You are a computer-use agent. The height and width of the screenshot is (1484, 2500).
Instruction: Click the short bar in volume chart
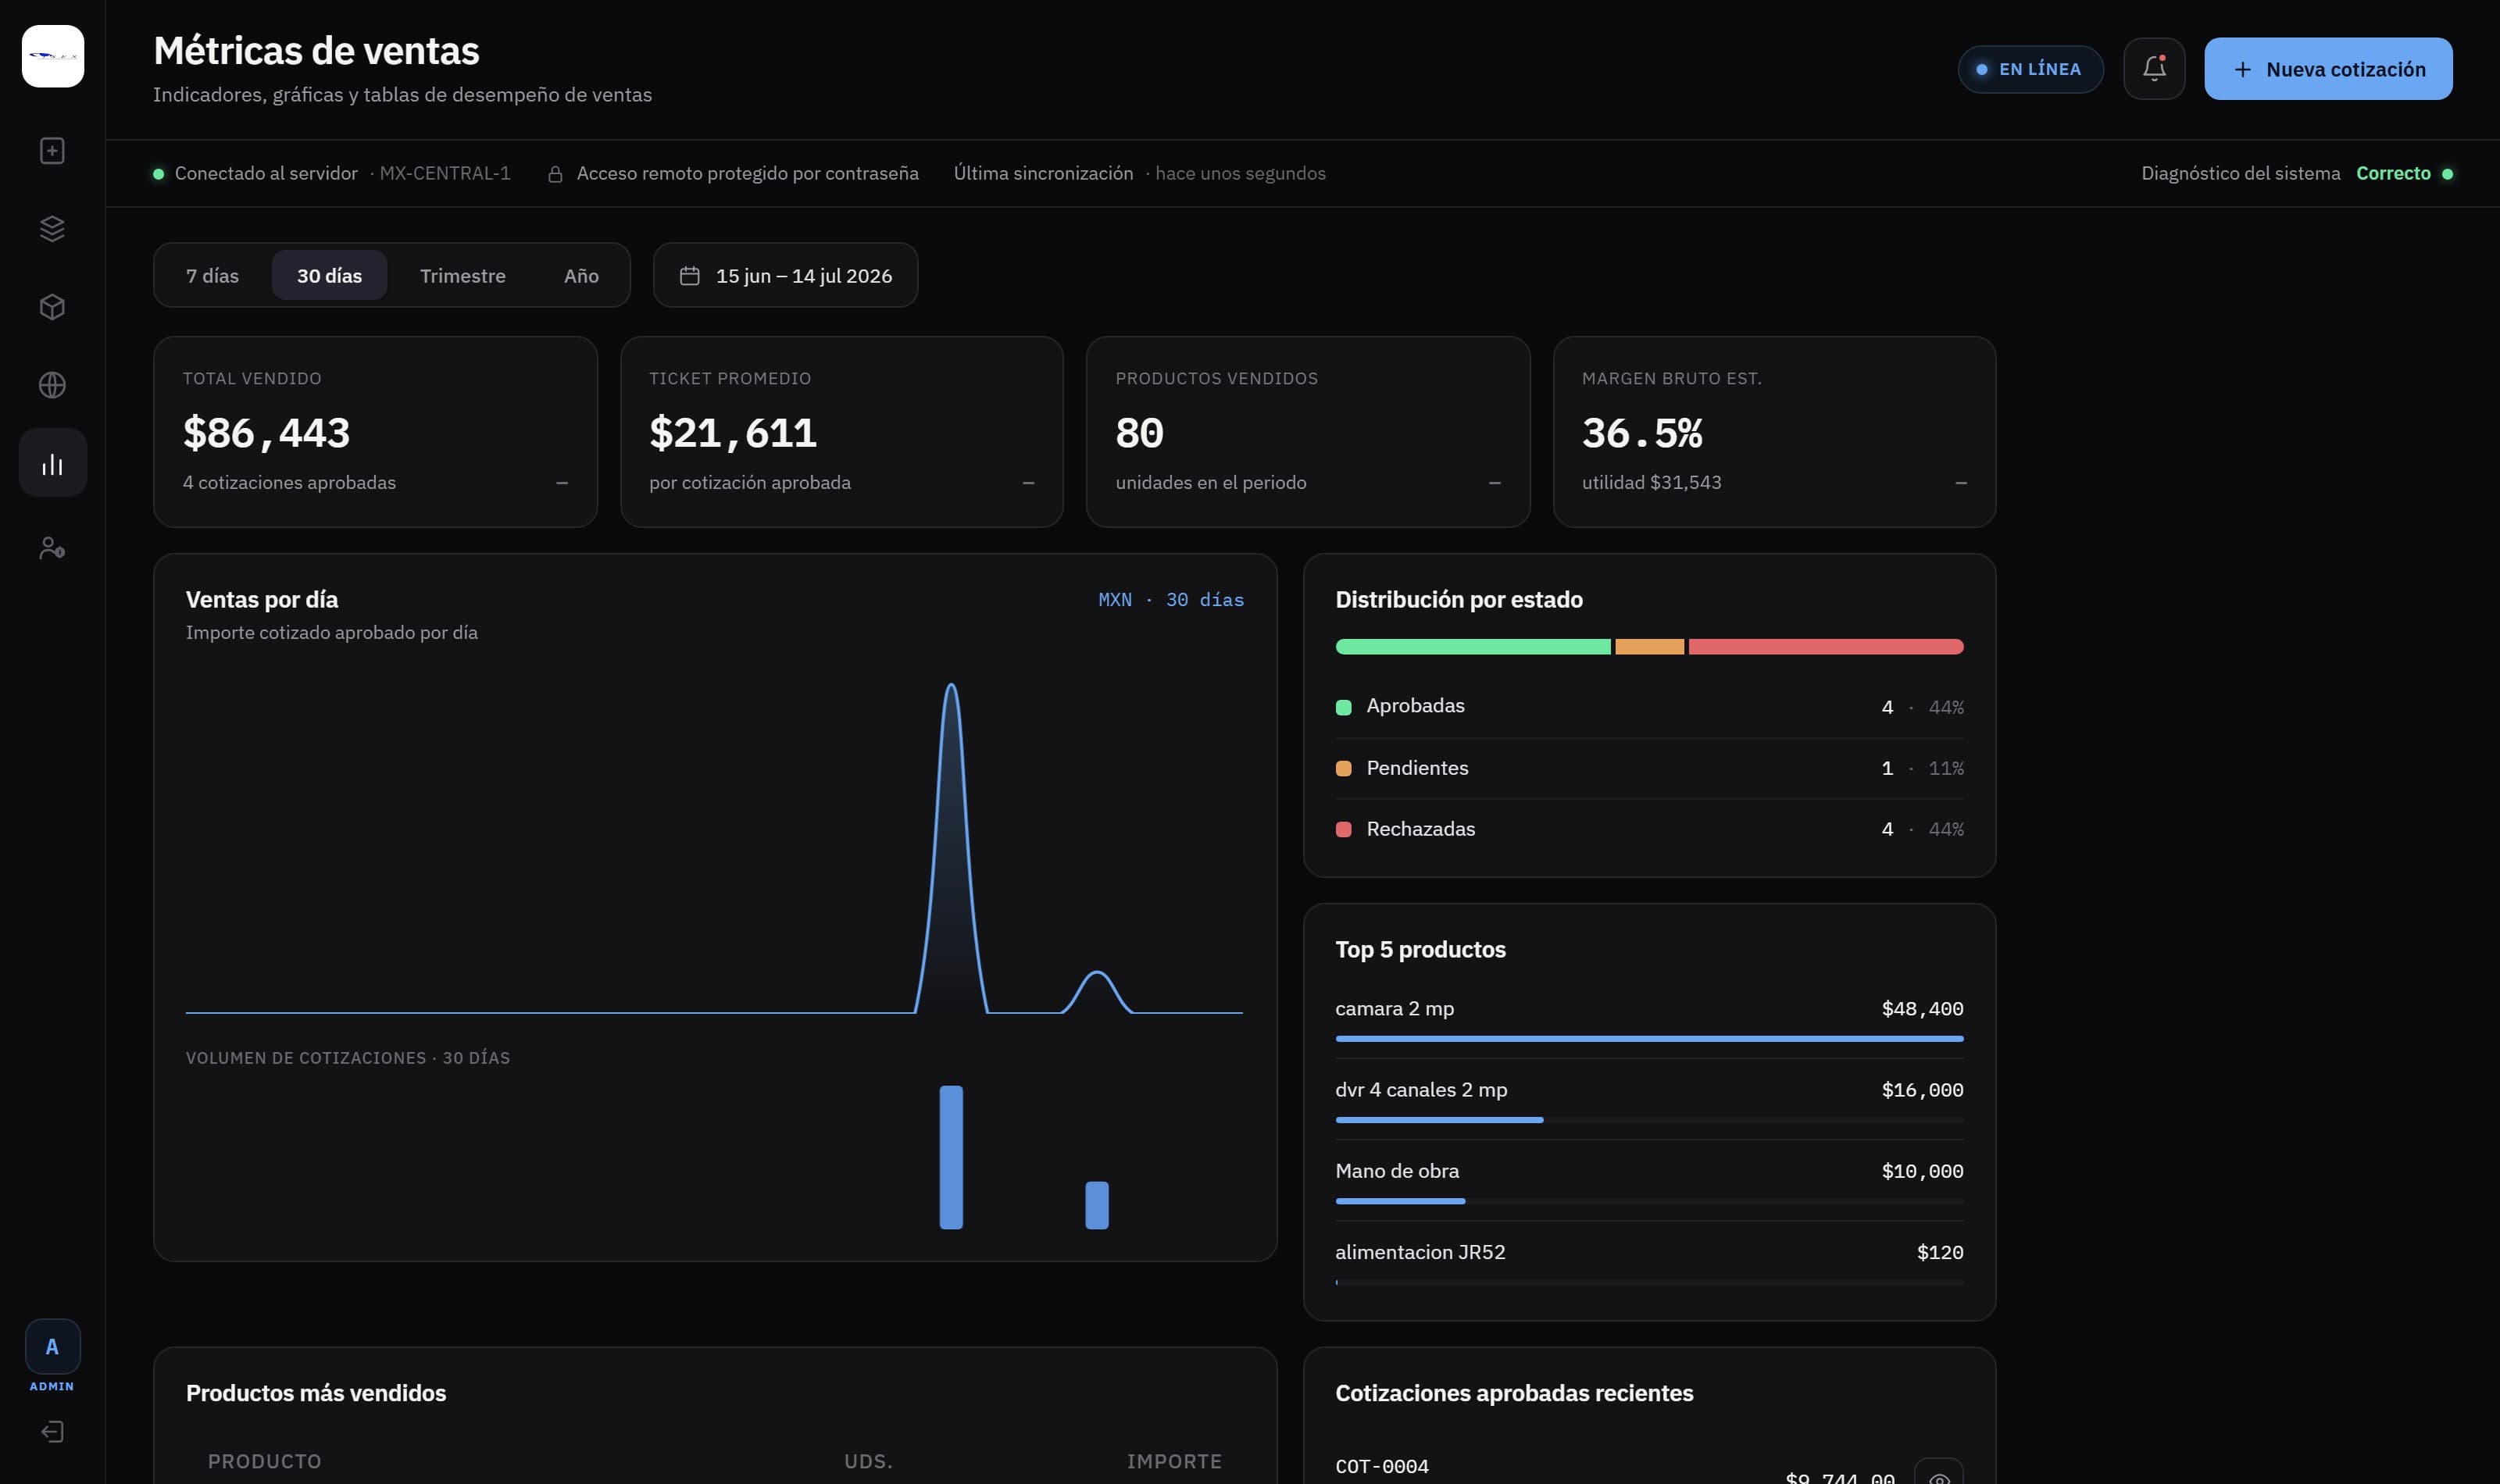[x=1097, y=1205]
